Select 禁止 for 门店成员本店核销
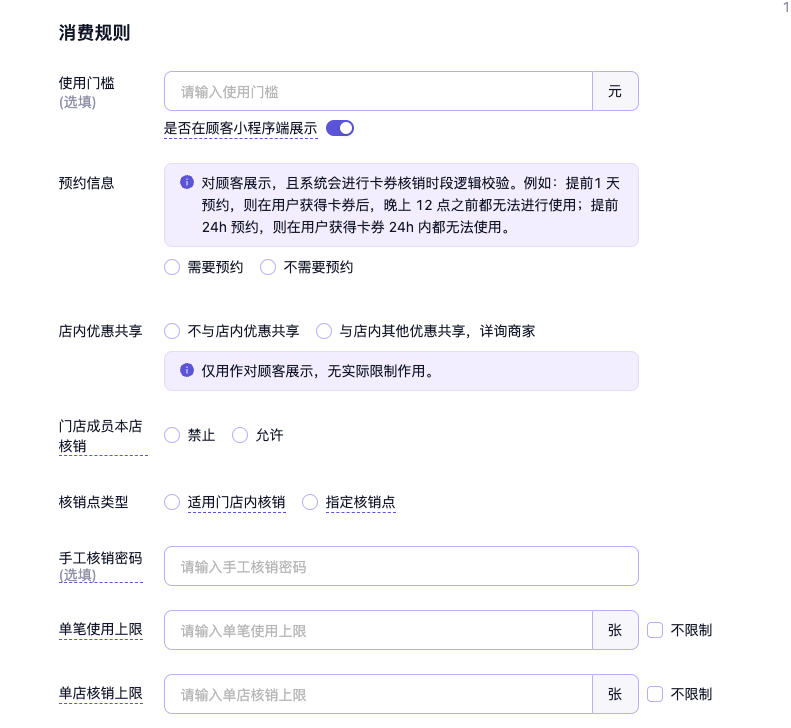The width and height of the screenshot is (791, 728). click(x=172, y=435)
